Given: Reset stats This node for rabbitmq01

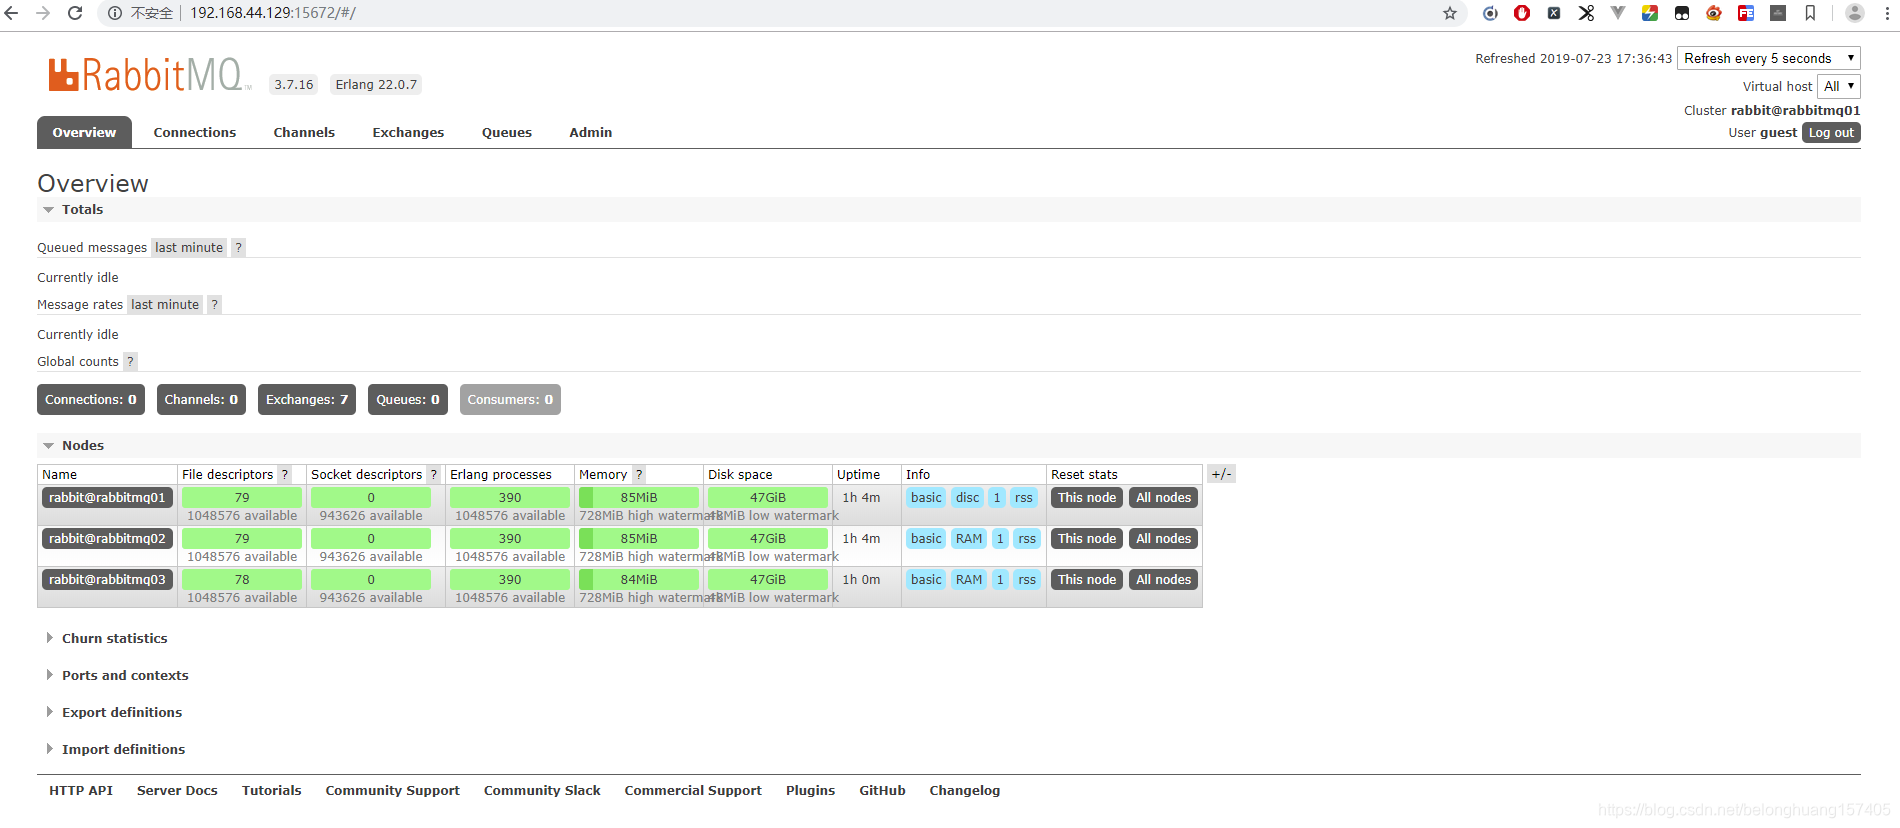Looking at the screenshot, I should click(x=1087, y=498).
